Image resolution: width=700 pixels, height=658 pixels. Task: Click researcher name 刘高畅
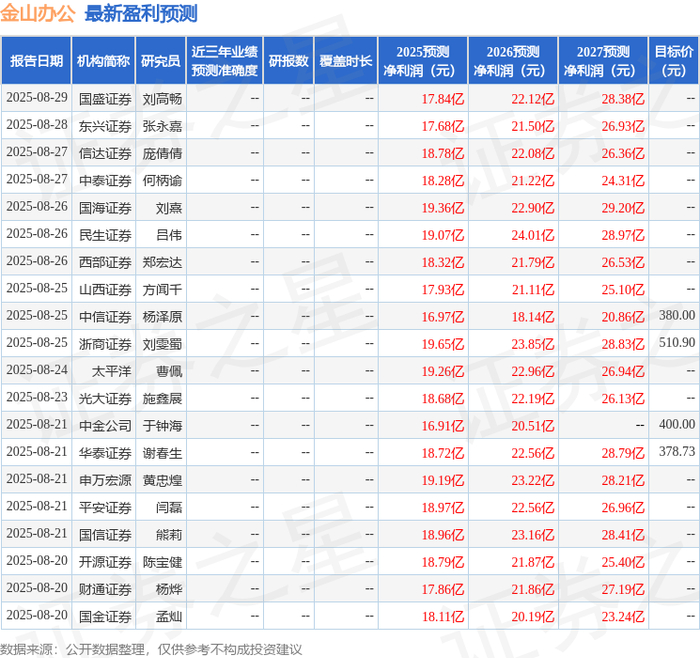tap(162, 99)
